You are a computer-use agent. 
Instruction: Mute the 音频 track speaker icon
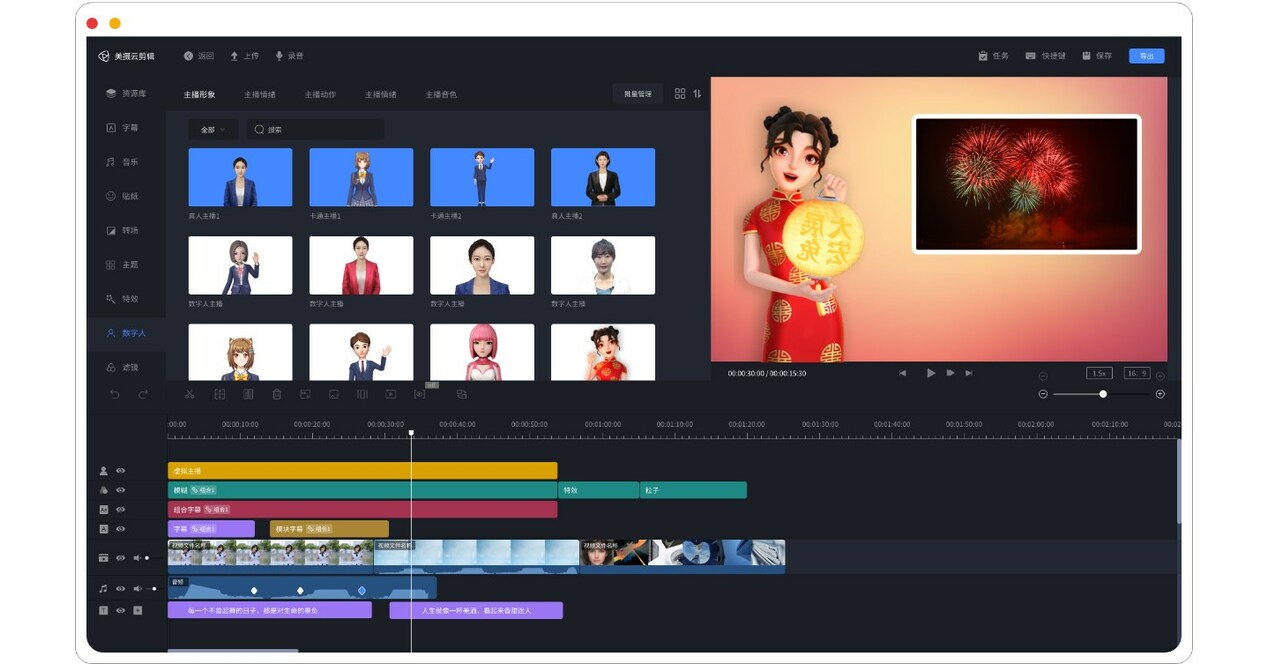coord(137,588)
